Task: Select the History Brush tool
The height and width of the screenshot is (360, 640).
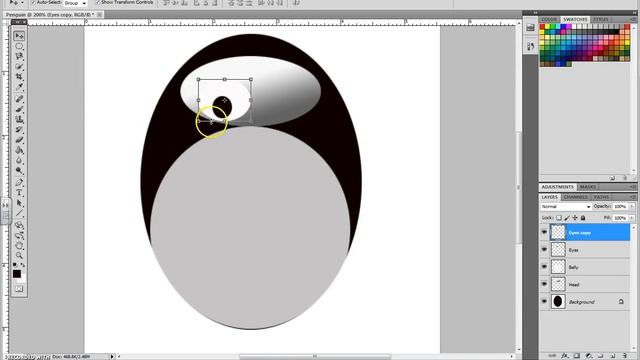Action: (19, 130)
